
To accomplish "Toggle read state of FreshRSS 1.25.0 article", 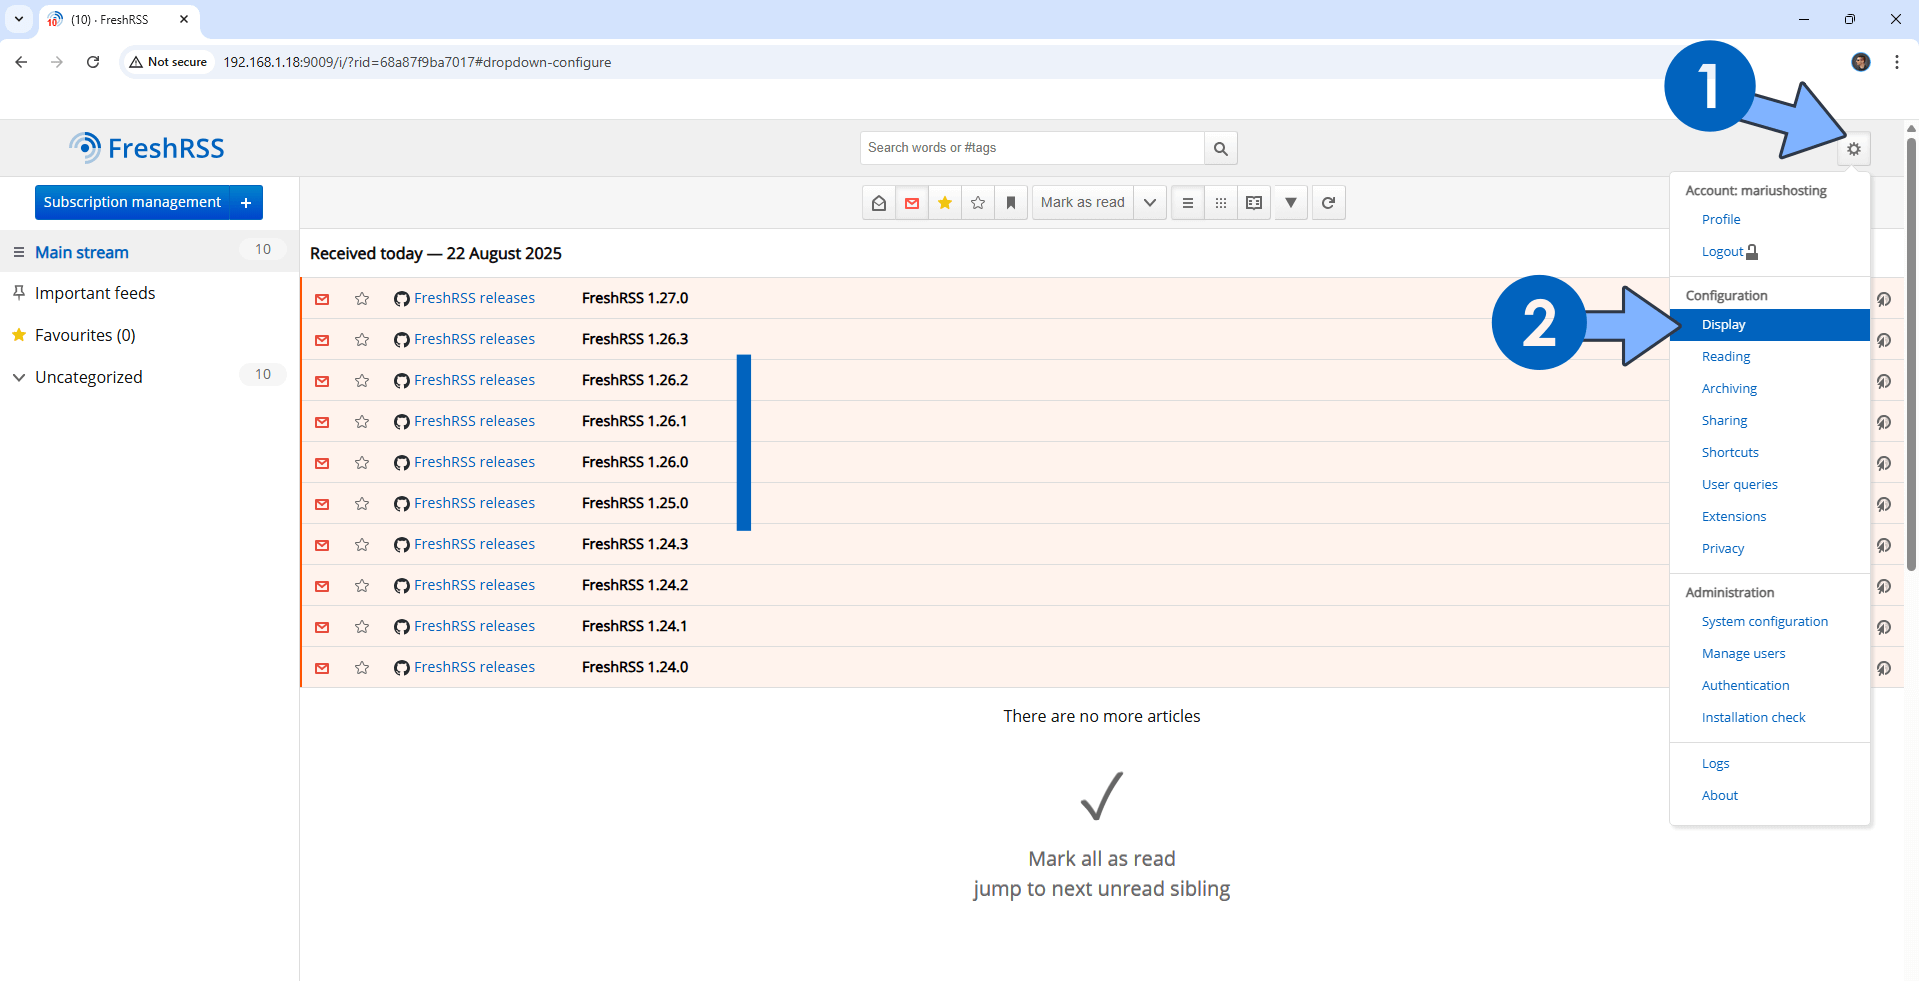I will pyautogui.click(x=322, y=504).
